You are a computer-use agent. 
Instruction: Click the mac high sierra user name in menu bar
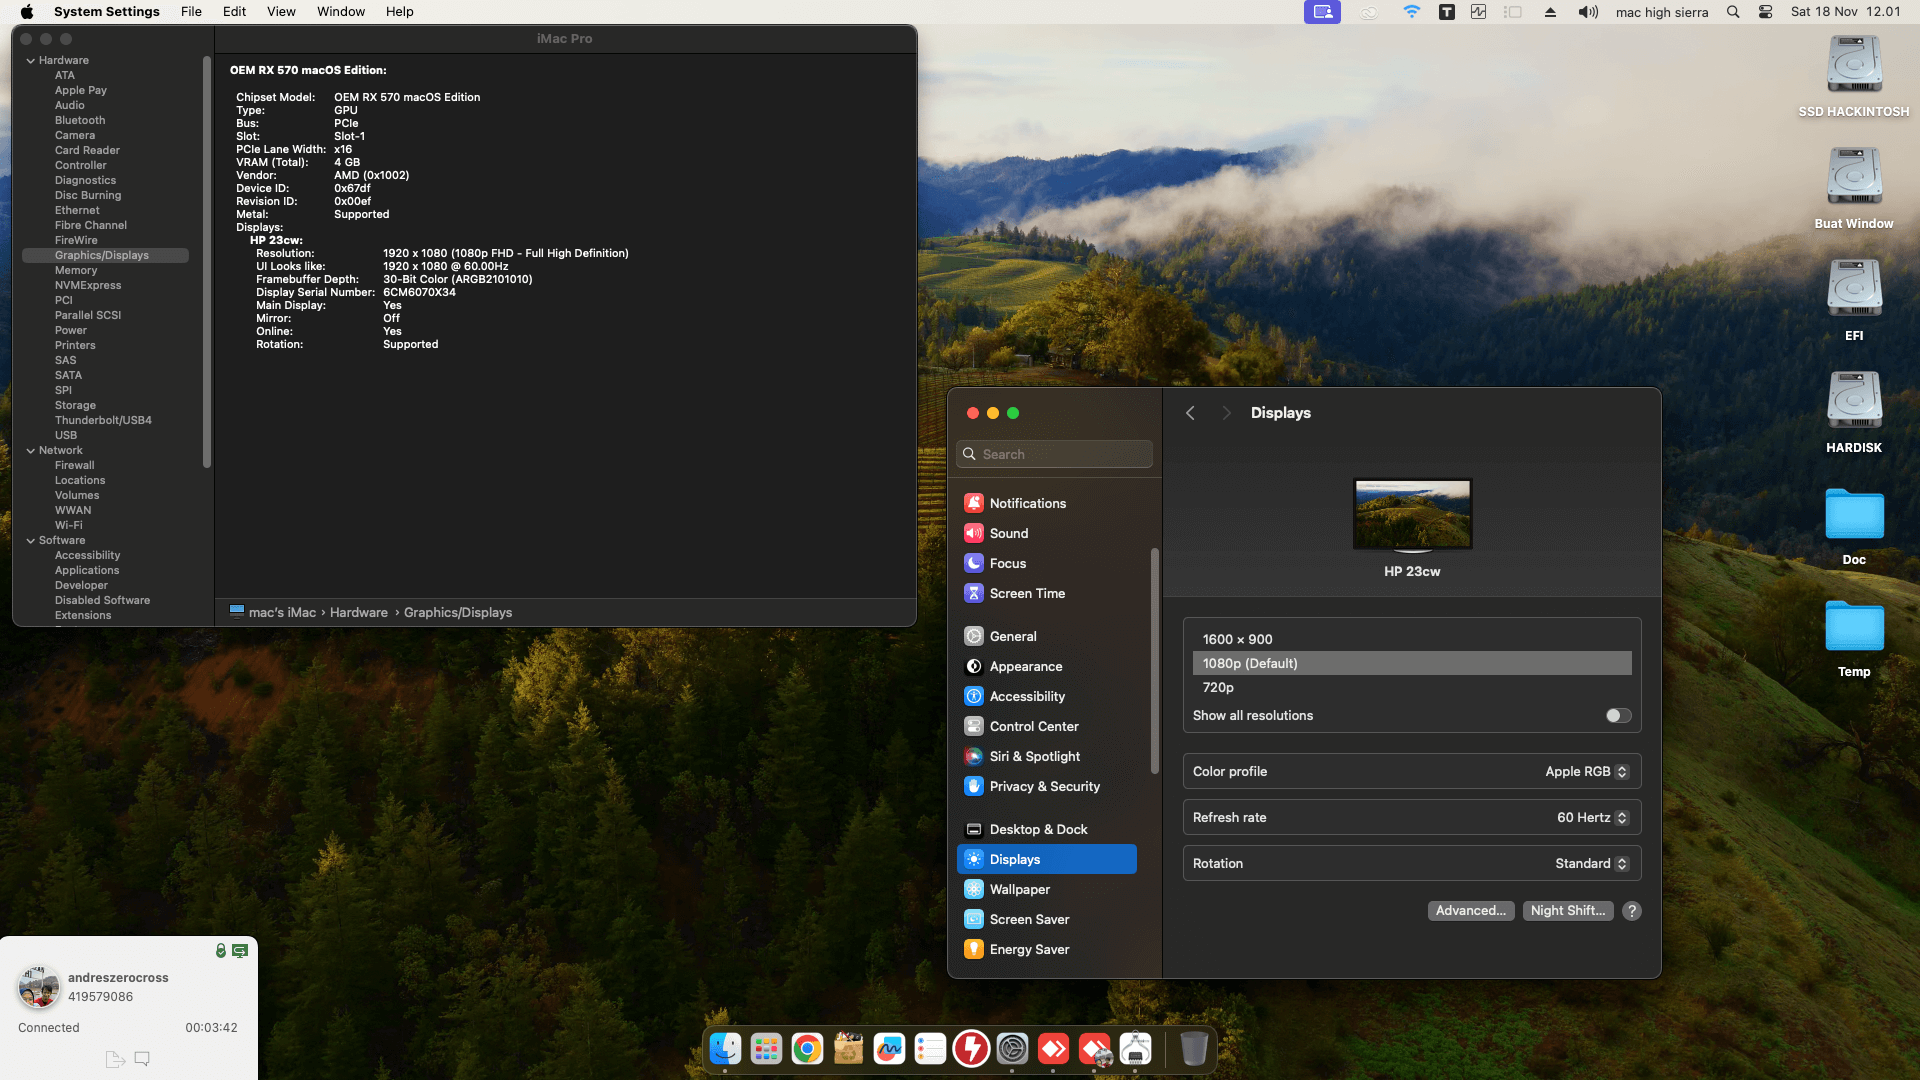tap(1662, 12)
